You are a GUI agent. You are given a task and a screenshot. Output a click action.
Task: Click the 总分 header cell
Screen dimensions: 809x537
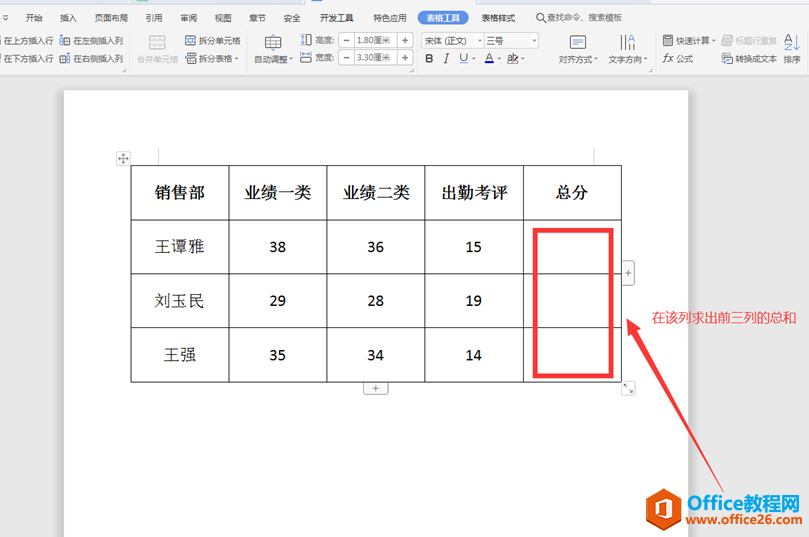572,193
